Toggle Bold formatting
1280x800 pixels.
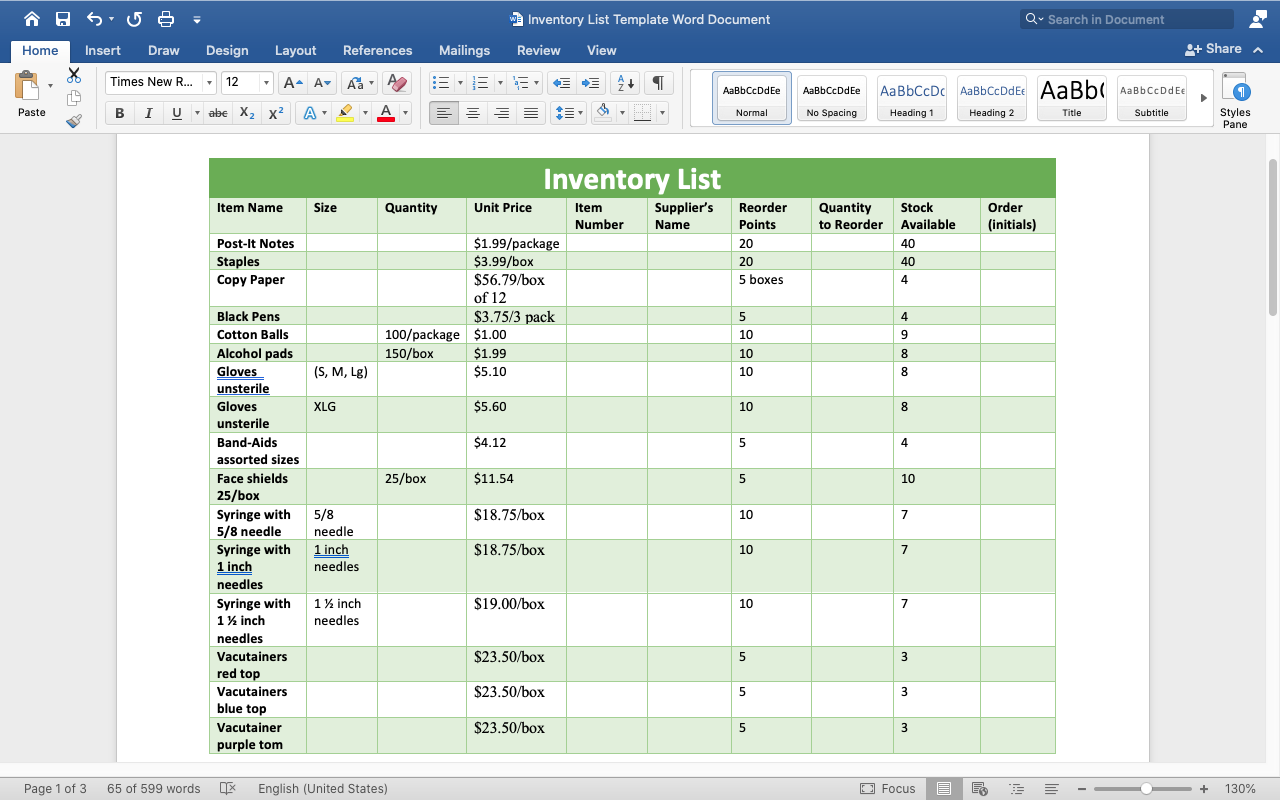pos(120,113)
